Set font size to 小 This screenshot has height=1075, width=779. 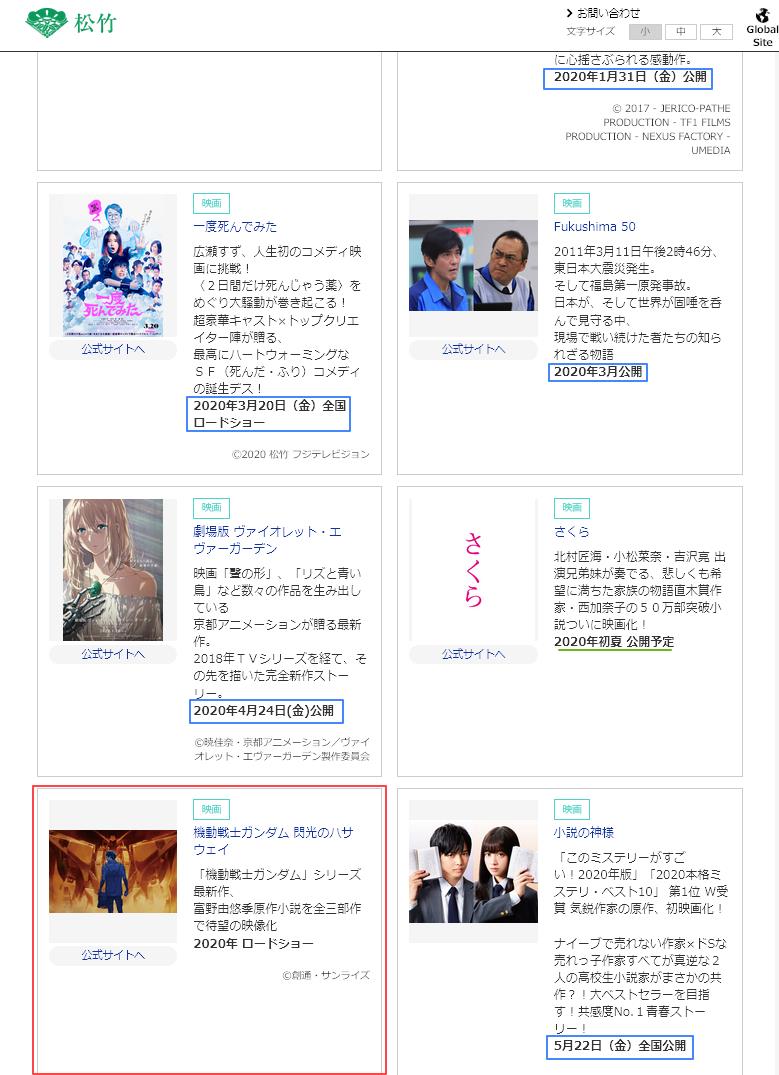645,32
